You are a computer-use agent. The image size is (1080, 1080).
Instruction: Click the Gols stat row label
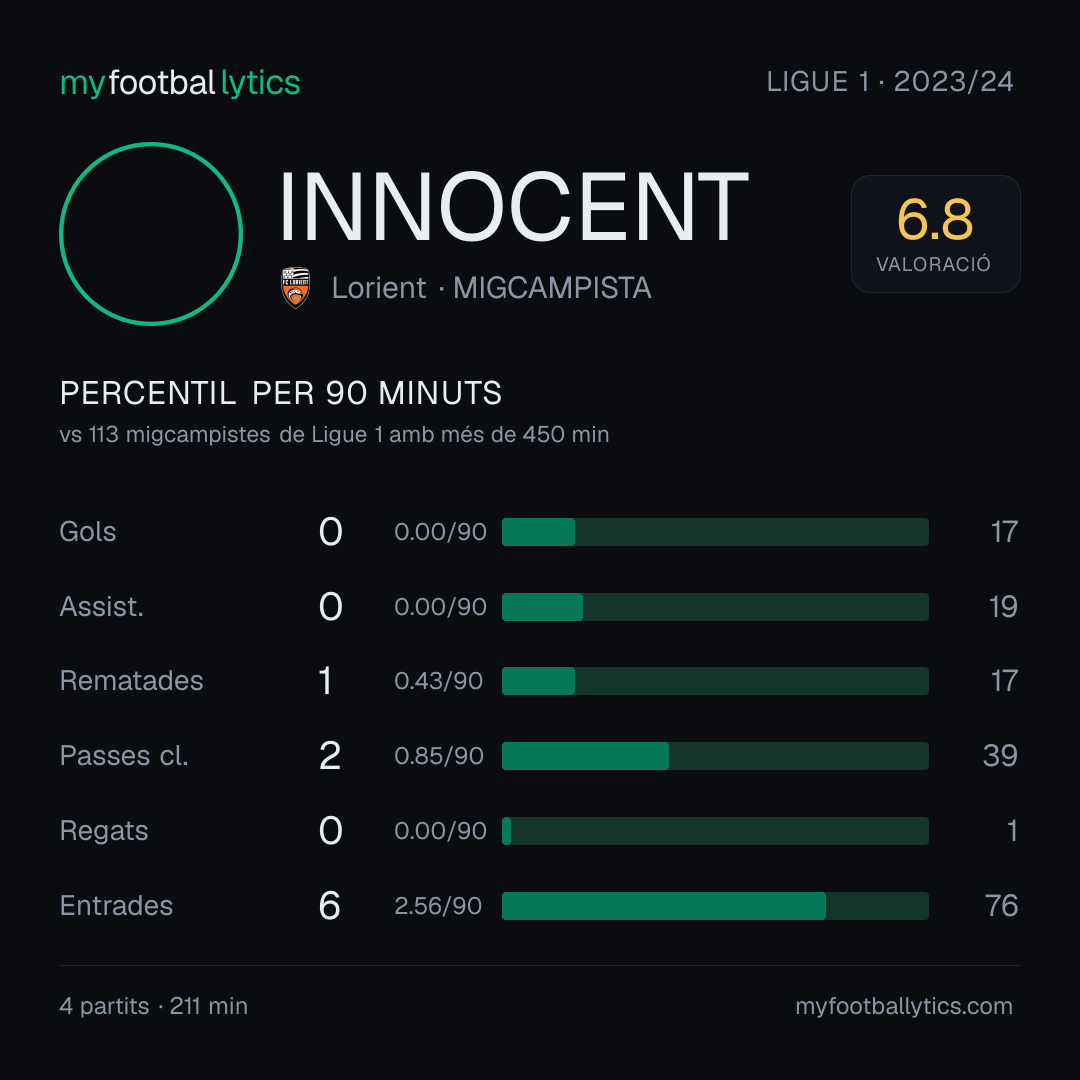(87, 532)
